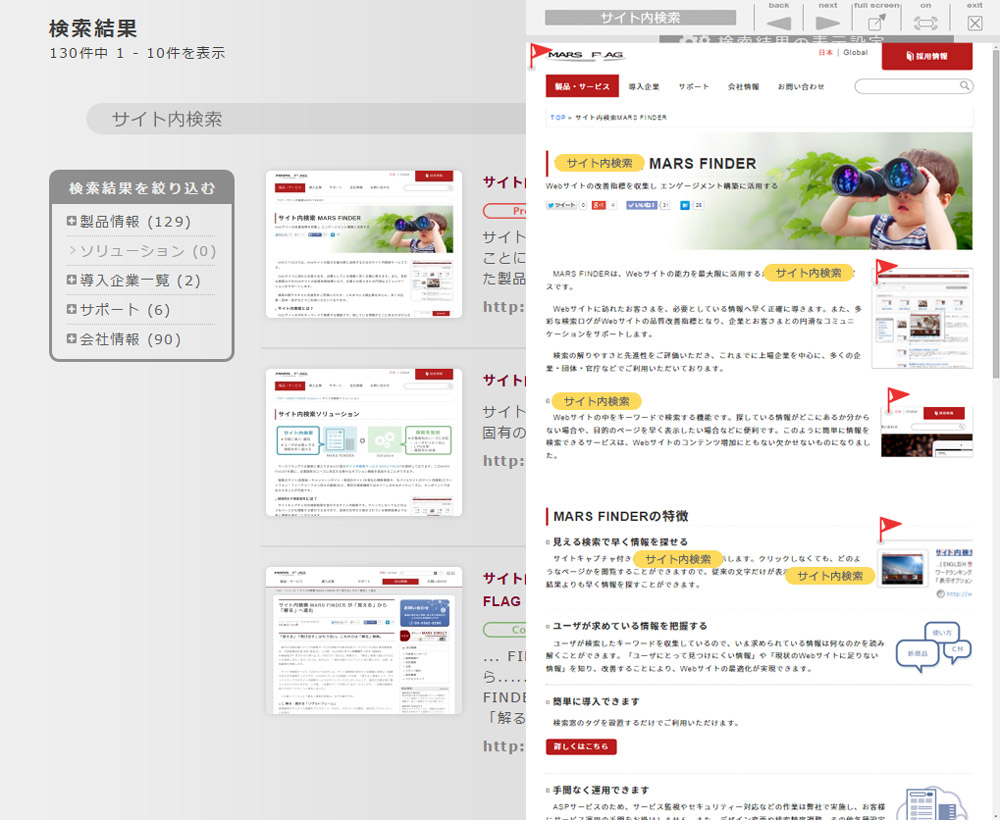
Task: Select the ソリューション (0) filter item
Action: (x=142, y=251)
